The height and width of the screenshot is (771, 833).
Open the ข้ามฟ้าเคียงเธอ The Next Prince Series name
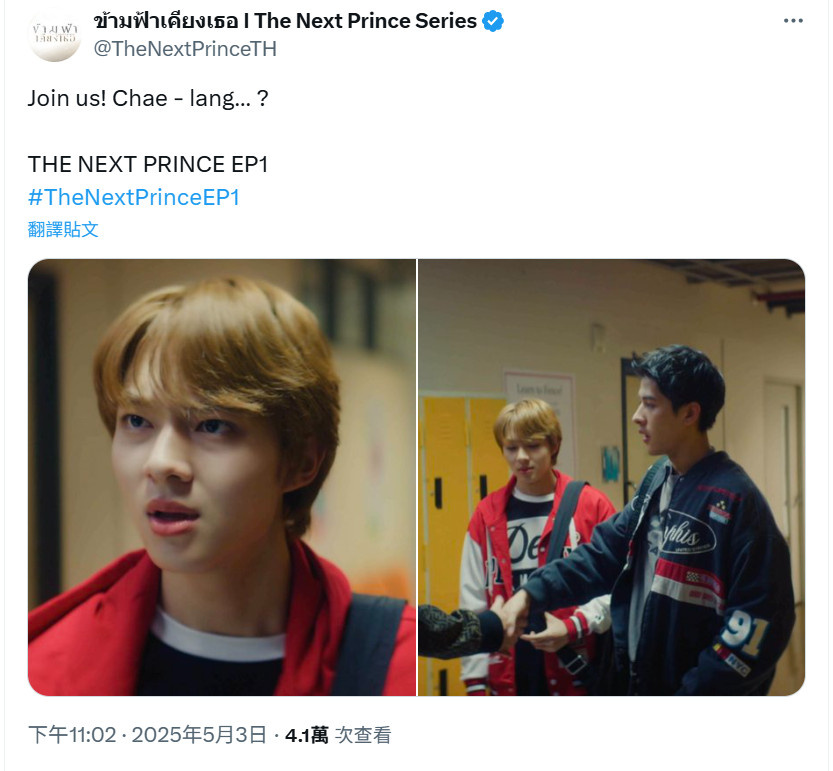(x=285, y=21)
